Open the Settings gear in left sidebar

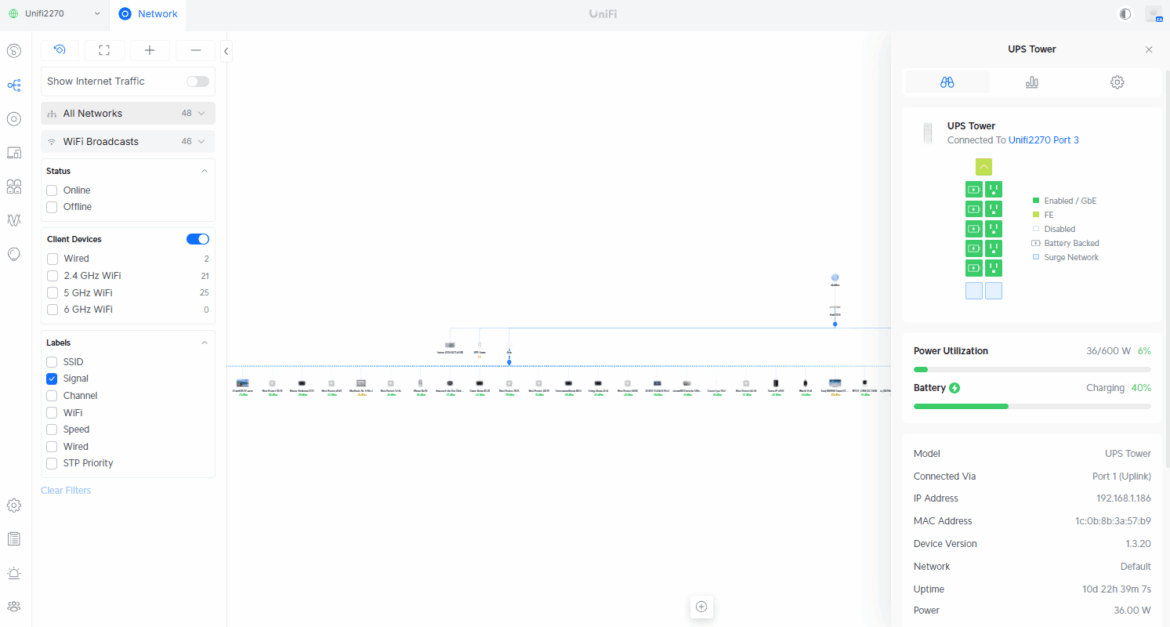[14, 505]
